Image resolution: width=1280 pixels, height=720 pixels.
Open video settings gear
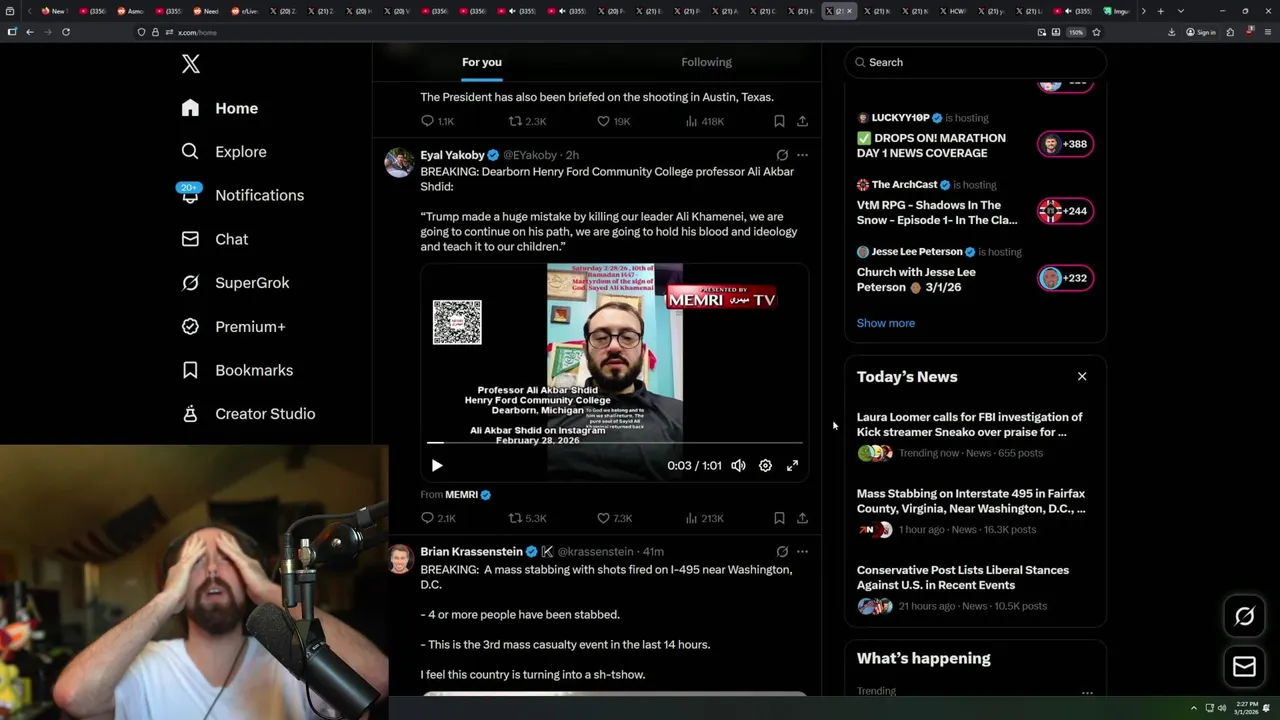tap(765, 466)
